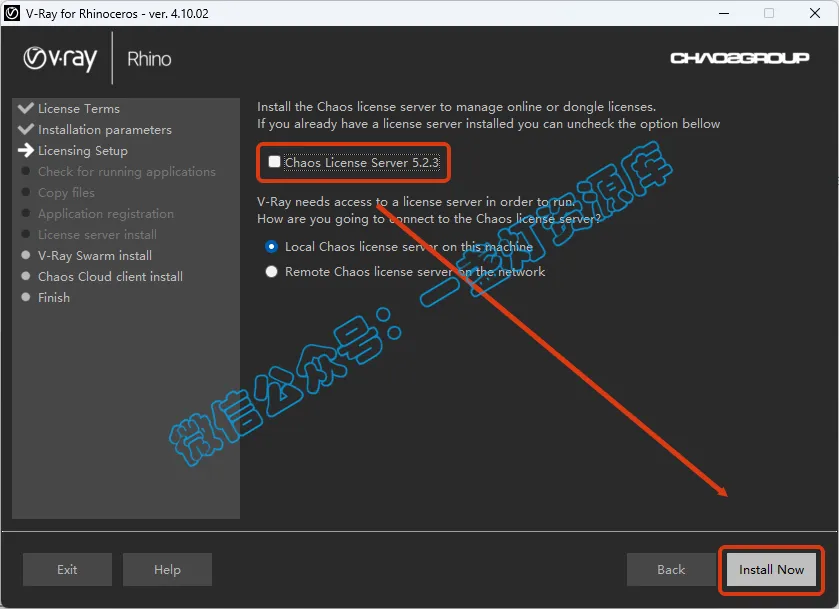Click the Install Now button
The height and width of the screenshot is (609, 839).
pos(771,569)
